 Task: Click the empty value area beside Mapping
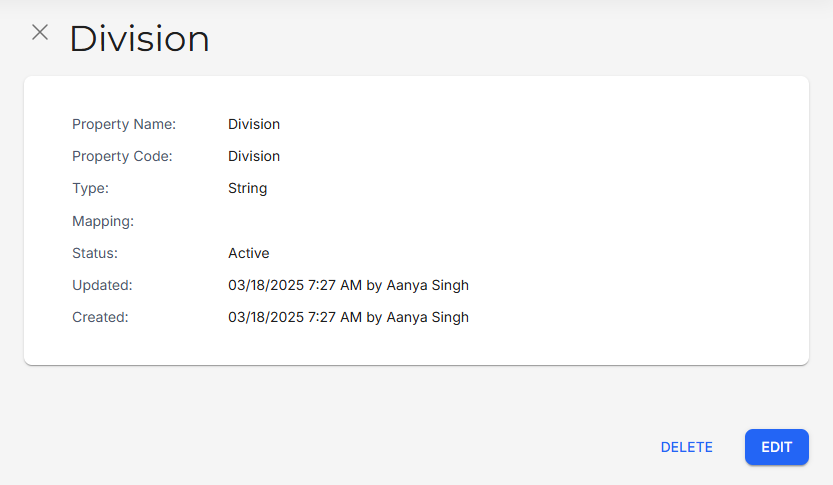pos(300,221)
